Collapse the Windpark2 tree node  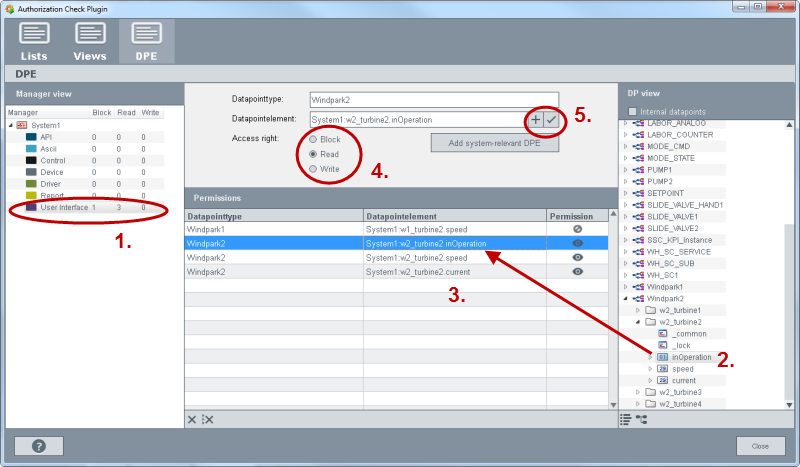(627, 298)
